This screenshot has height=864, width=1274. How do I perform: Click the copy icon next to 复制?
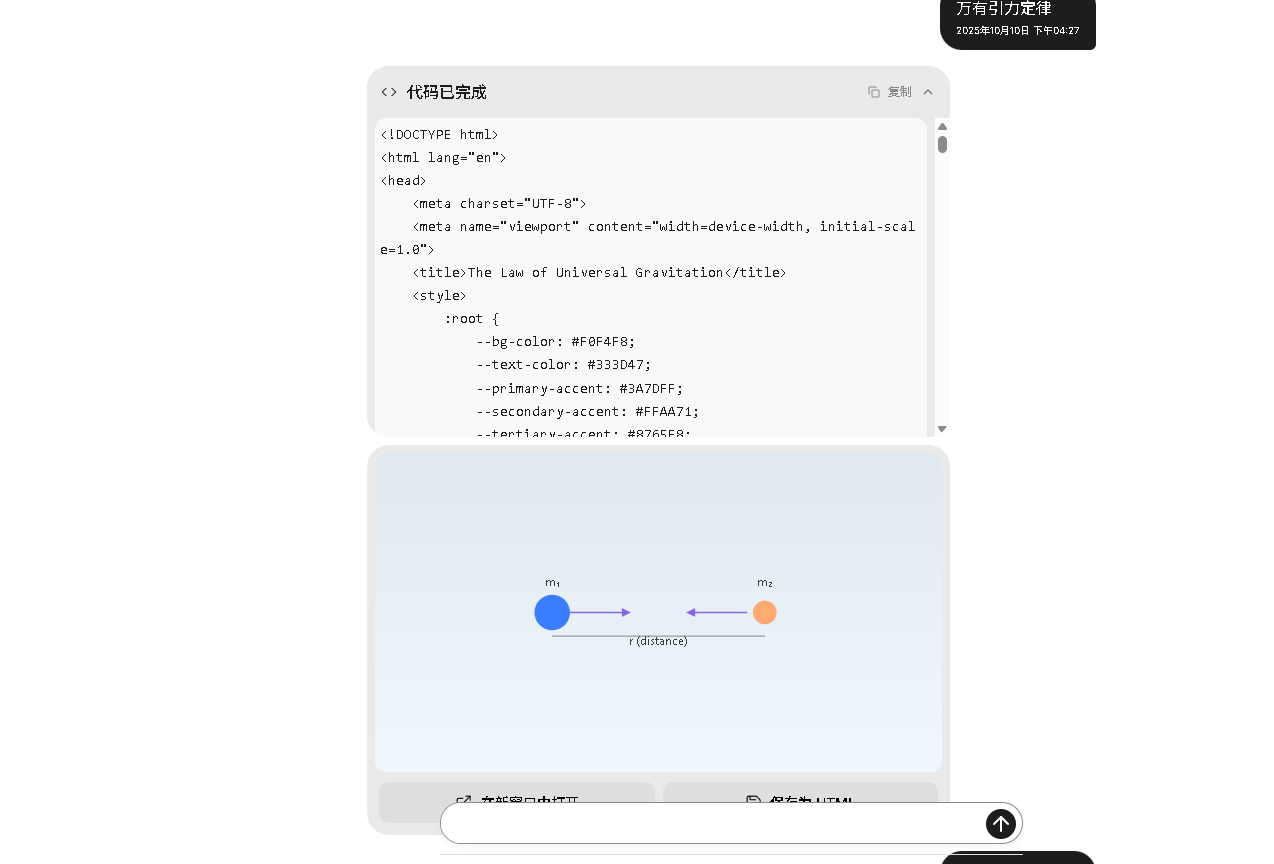[x=874, y=92]
